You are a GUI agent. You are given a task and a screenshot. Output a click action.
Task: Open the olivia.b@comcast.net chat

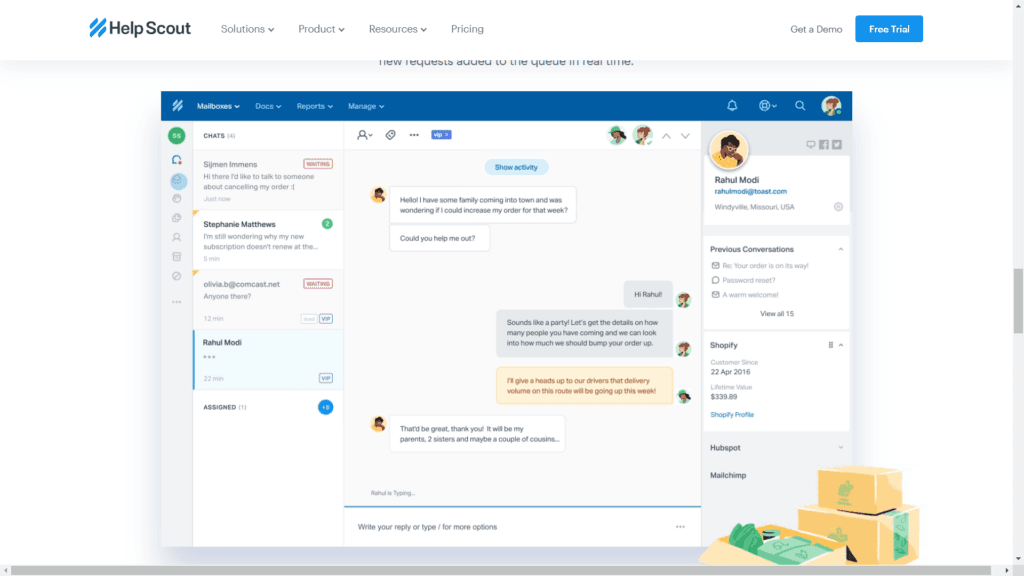tap(268, 300)
